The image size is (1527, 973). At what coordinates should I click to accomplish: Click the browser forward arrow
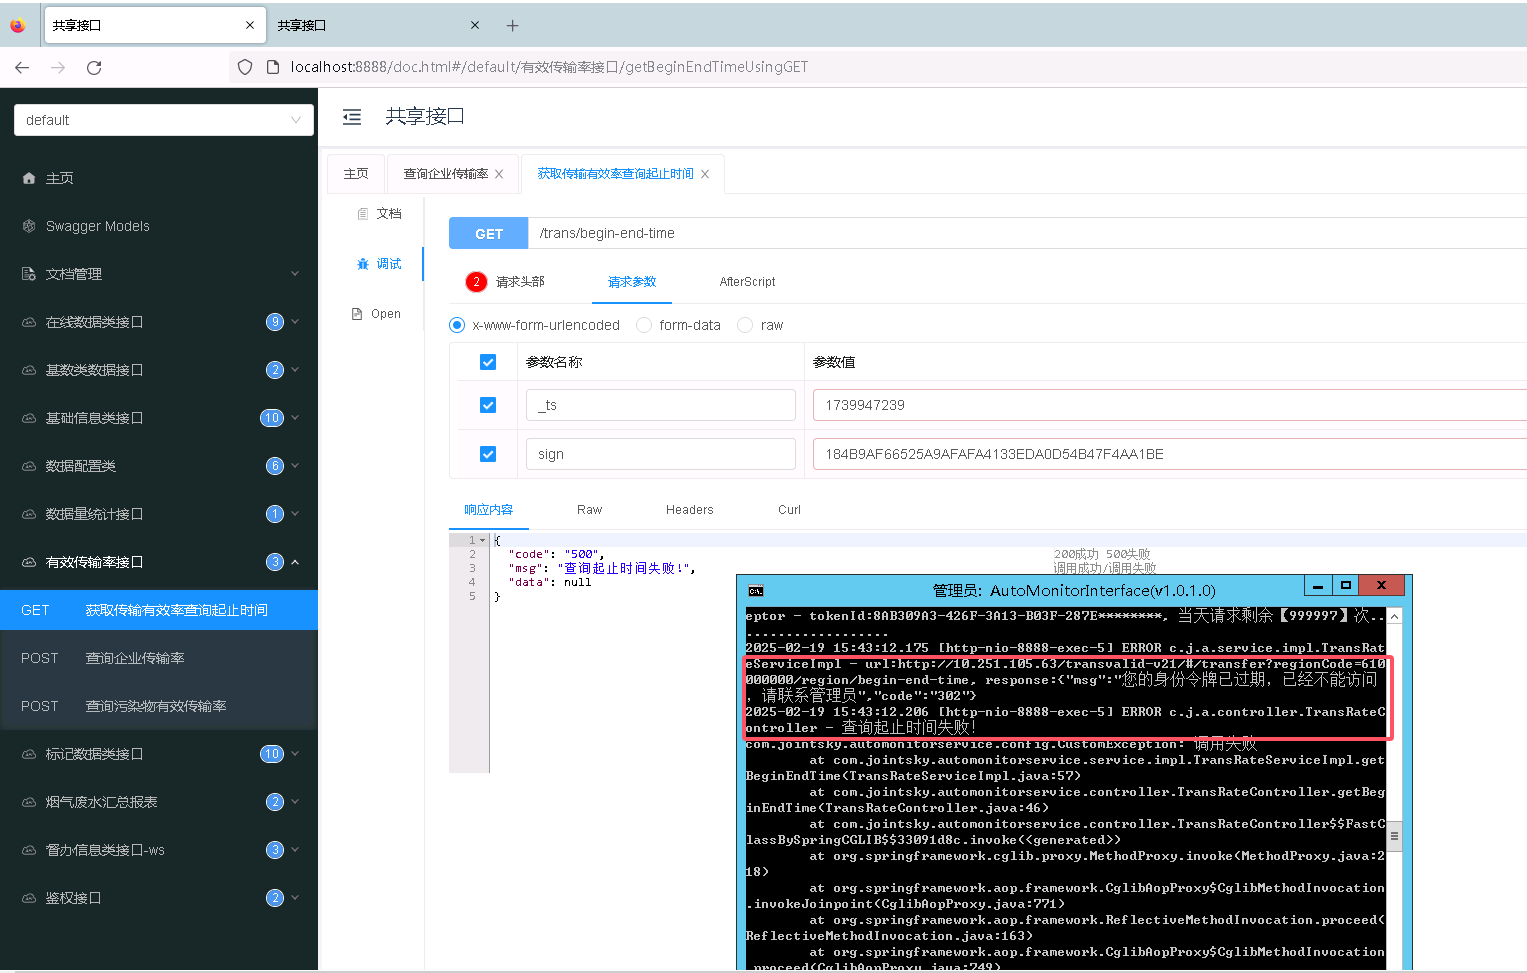point(58,67)
